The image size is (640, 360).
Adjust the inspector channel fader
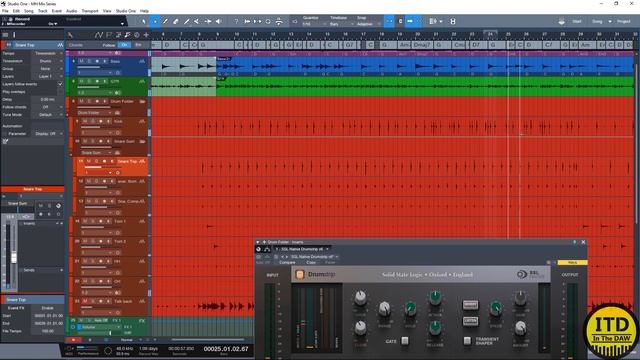[14, 257]
